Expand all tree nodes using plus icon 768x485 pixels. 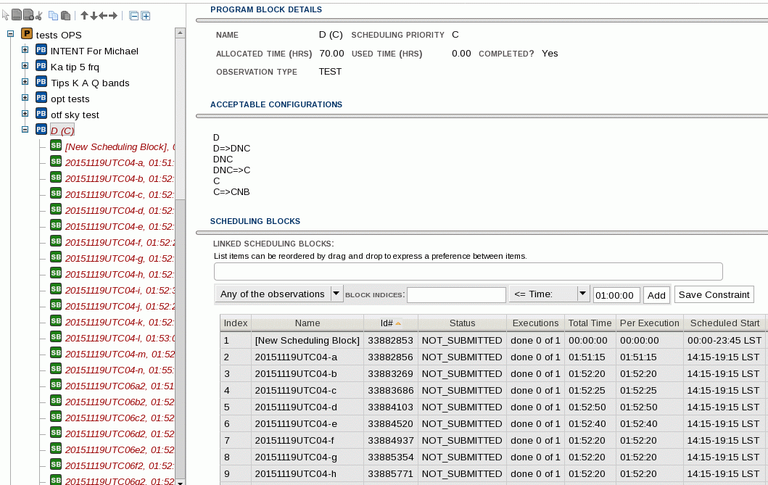pos(146,16)
